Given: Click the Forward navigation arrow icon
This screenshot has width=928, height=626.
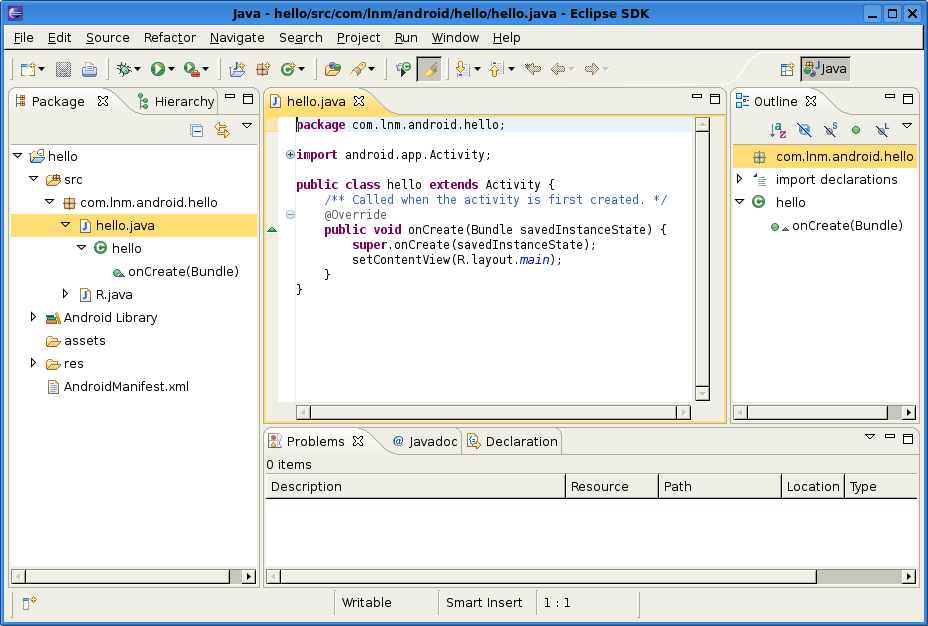Looking at the screenshot, I should pyautogui.click(x=592, y=69).
